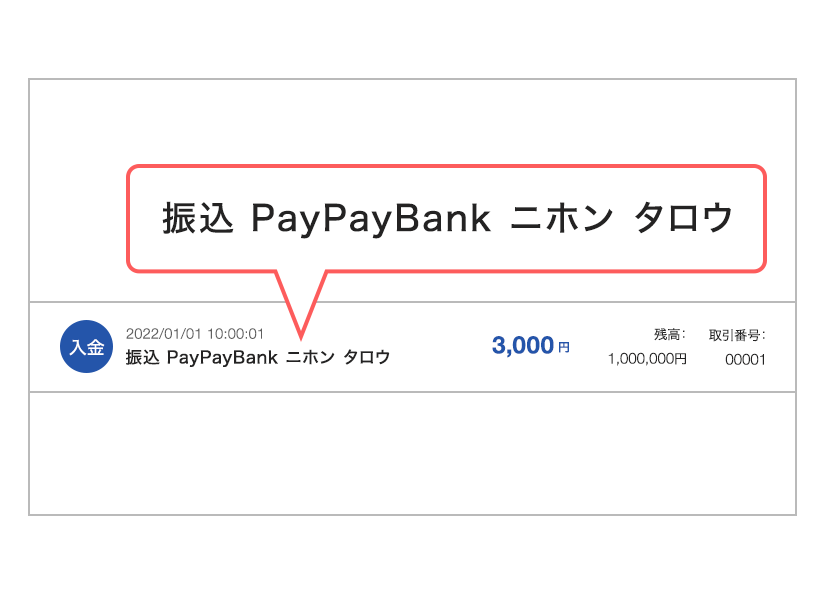This screenshot has height=608, width=824.
Task: Click the 1,000,000円 balance value
Action: (647, 359)
